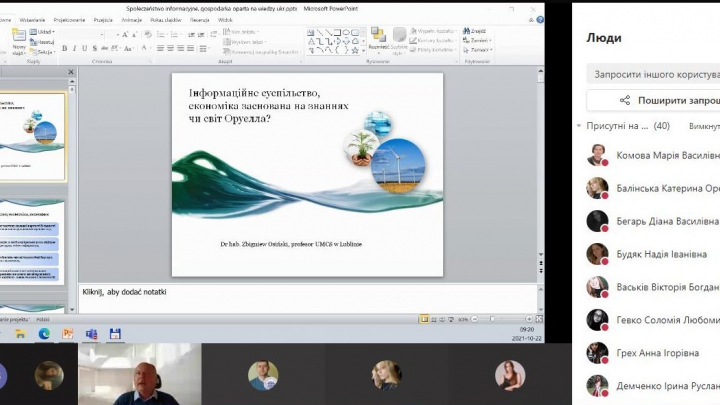The height and width of the screenshot is (405, 720).
Task: Switch to PowerPoint taskbar icon
Action: pos(68,334)
